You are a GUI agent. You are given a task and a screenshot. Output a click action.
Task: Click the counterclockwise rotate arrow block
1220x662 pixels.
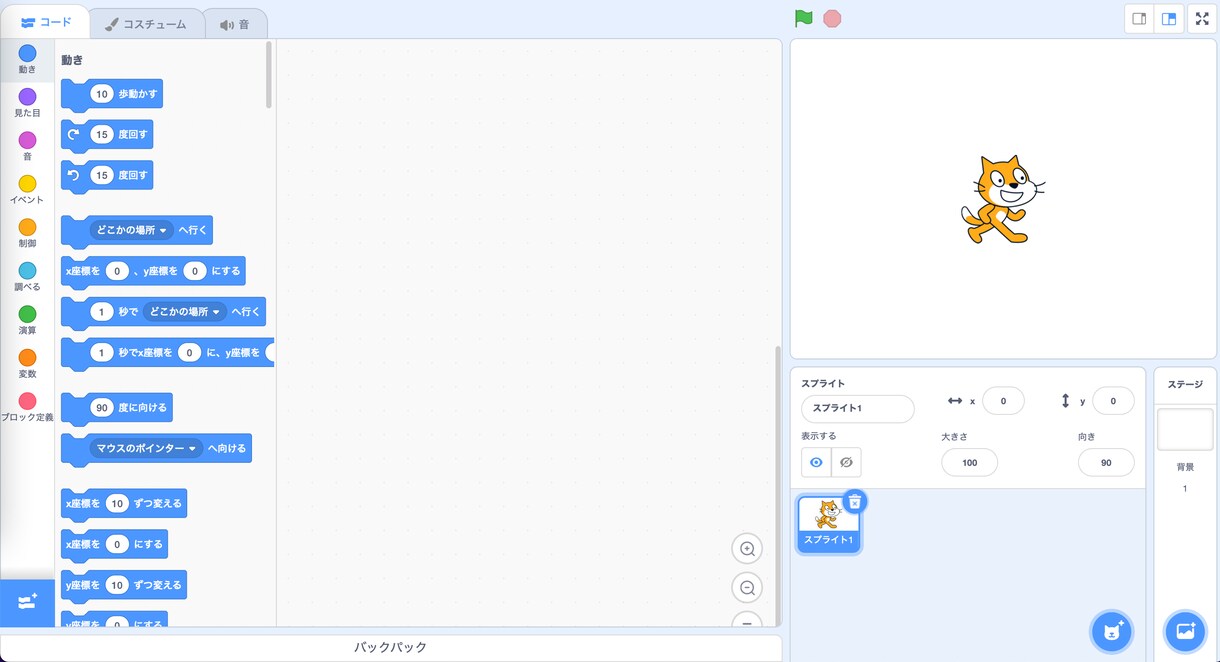73,175
